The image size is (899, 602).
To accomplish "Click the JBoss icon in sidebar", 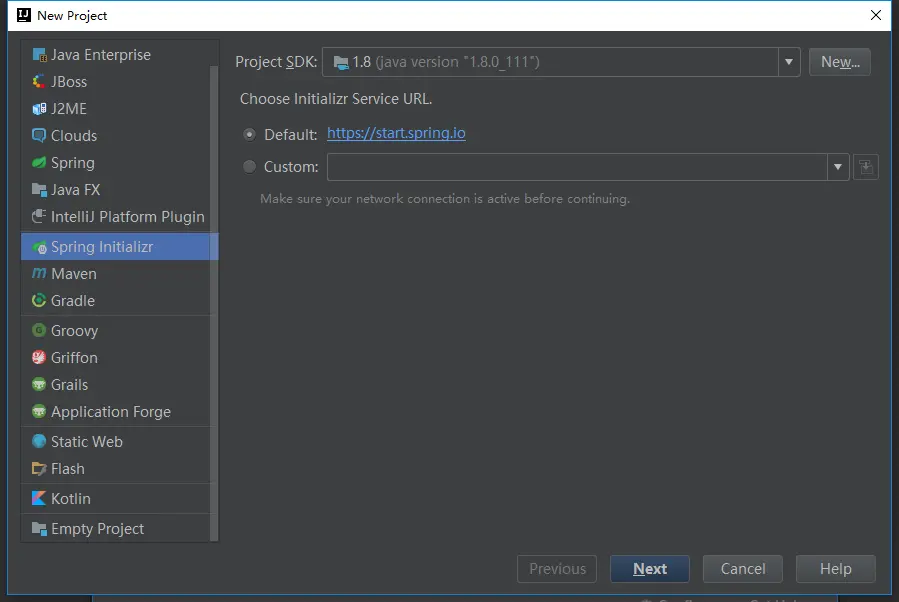I will pyautogui.click(x=39, y=82).
